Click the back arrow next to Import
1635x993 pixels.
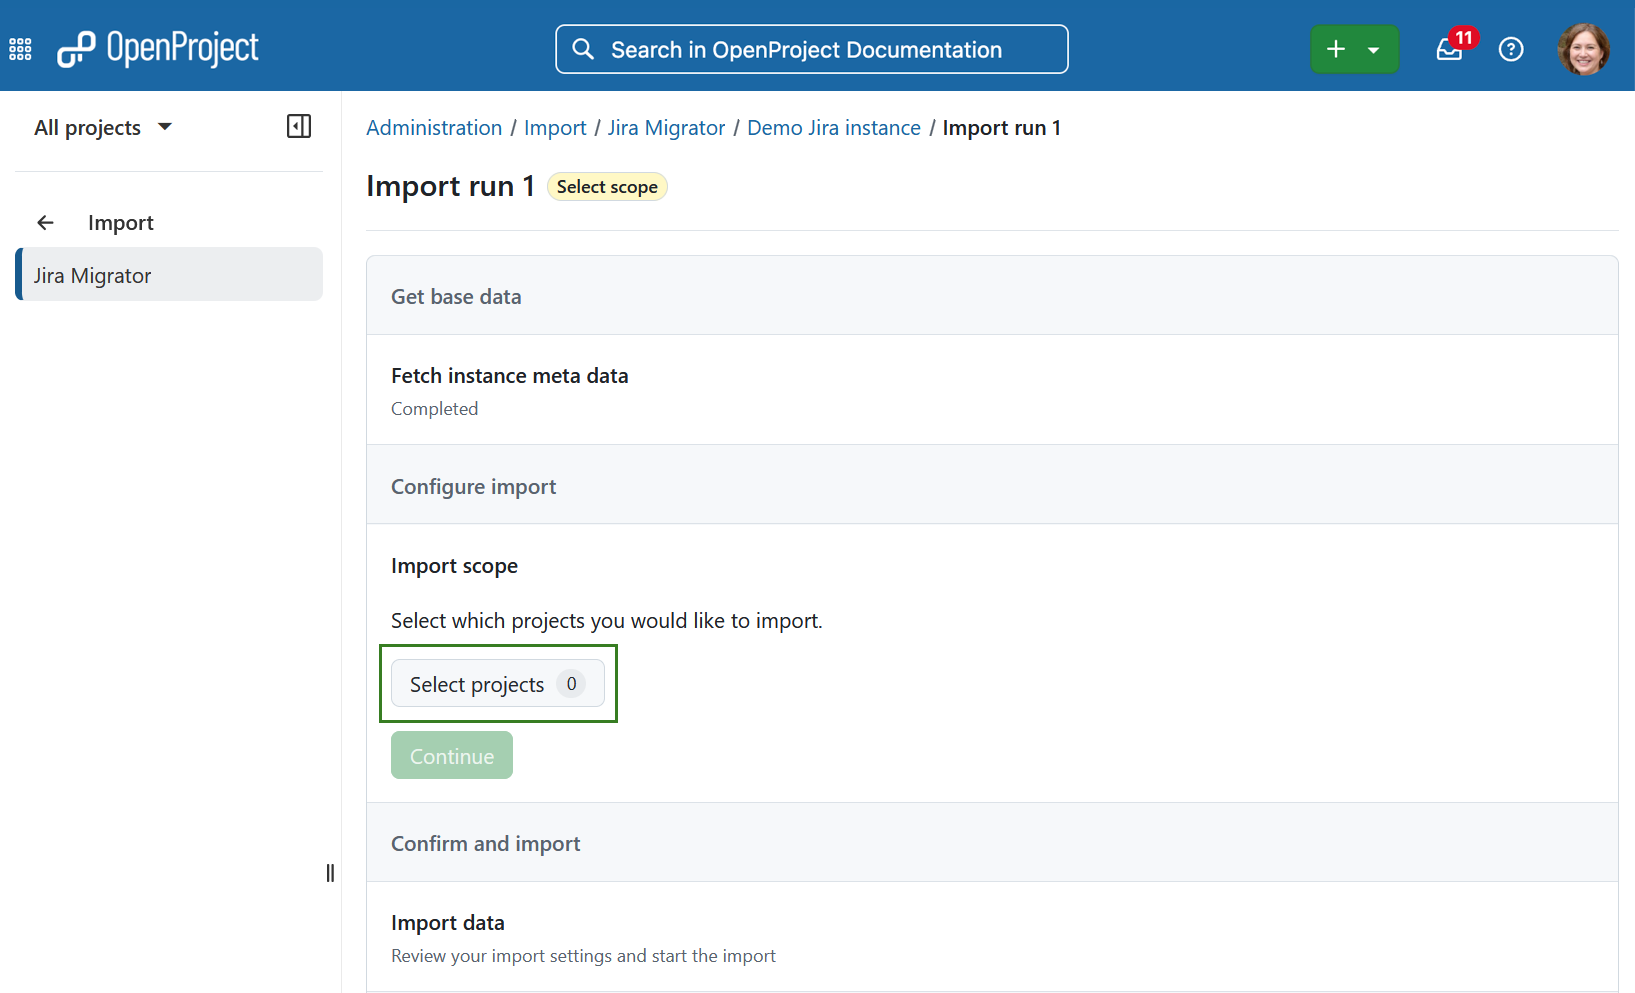(46, 223)
